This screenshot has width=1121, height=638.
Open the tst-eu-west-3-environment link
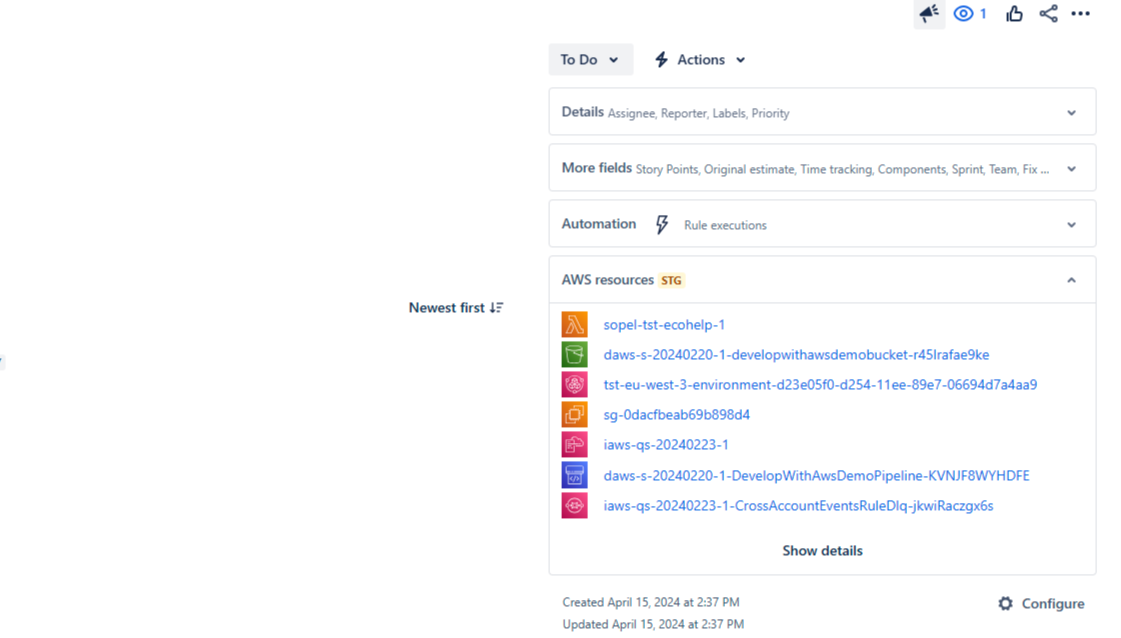[x=820, y=385]
